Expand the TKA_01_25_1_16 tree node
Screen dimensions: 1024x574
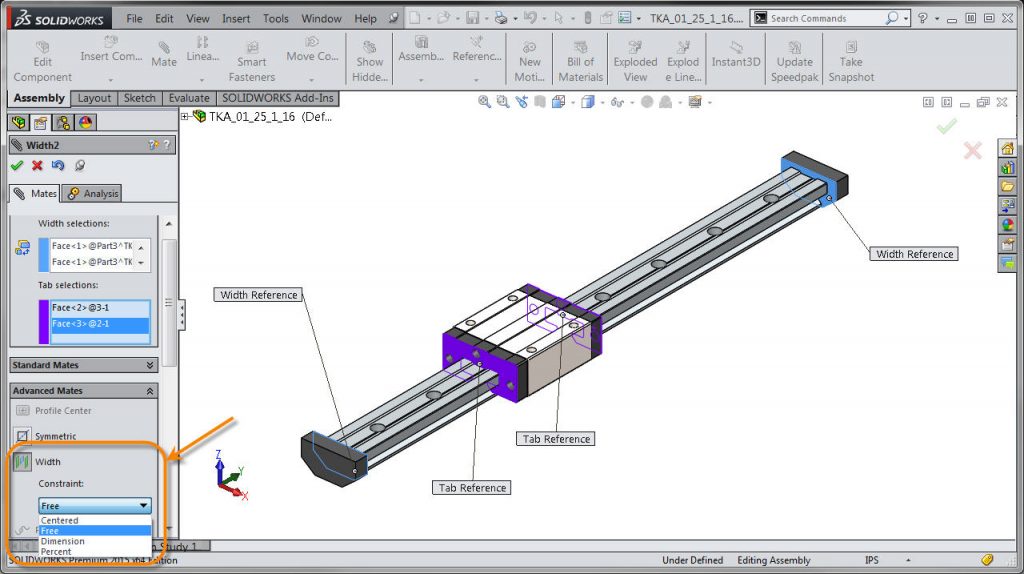(185, 117)
